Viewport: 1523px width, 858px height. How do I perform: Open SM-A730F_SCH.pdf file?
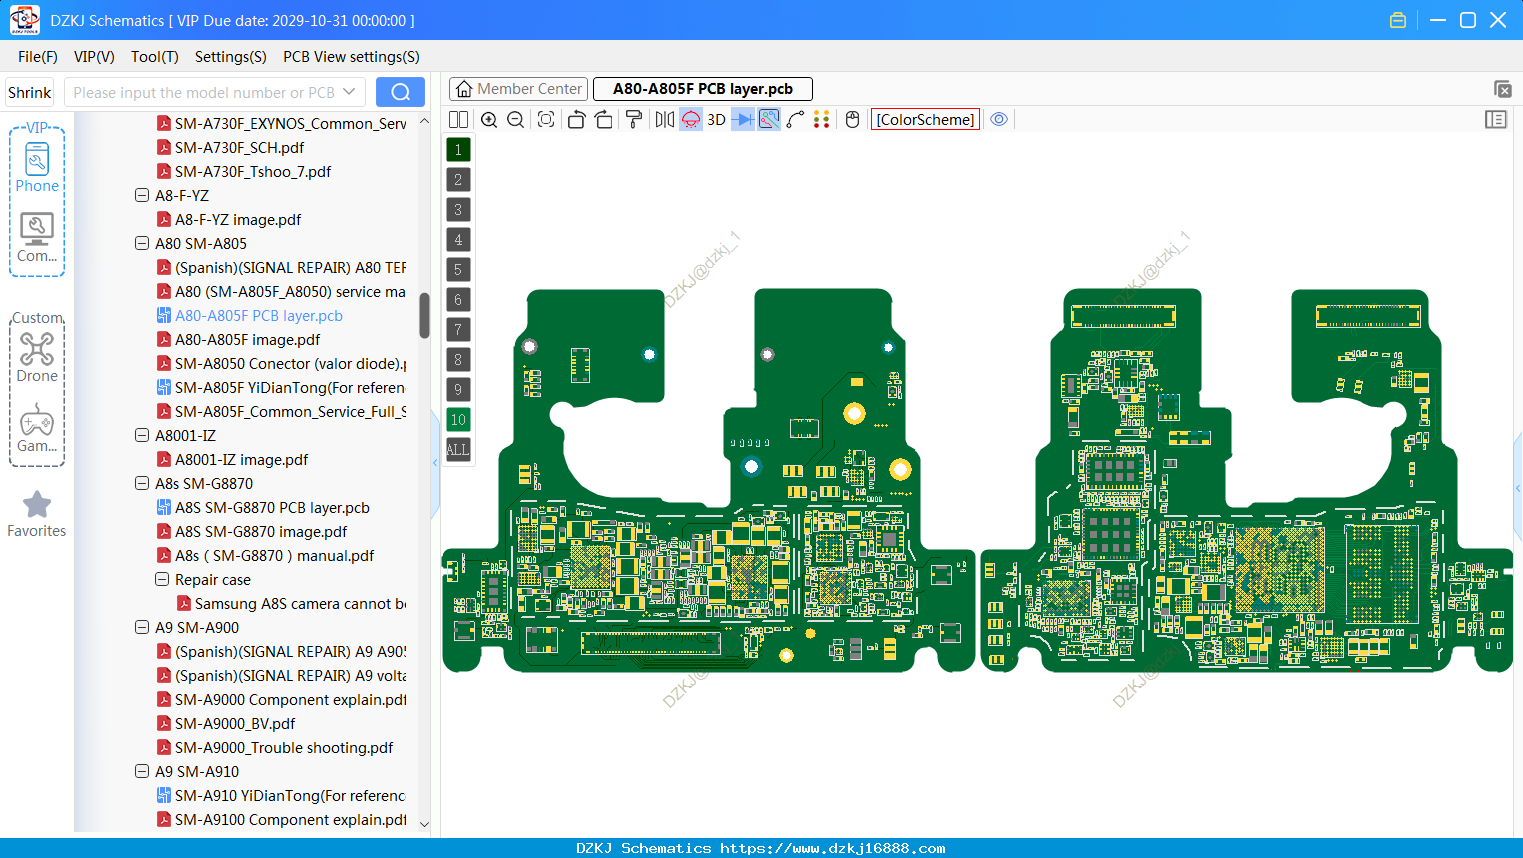tap(239, 148)
